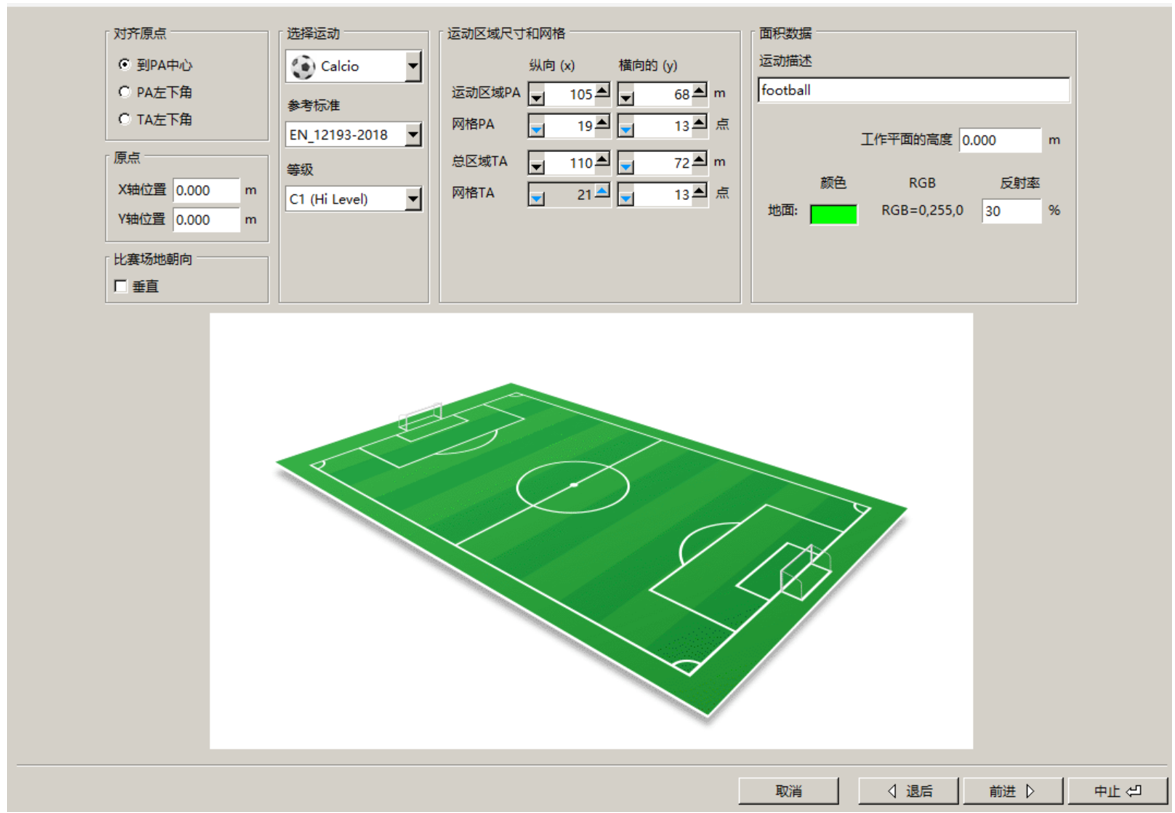Increase the 总区域TA 纵向 (x) value

point(601,159)
